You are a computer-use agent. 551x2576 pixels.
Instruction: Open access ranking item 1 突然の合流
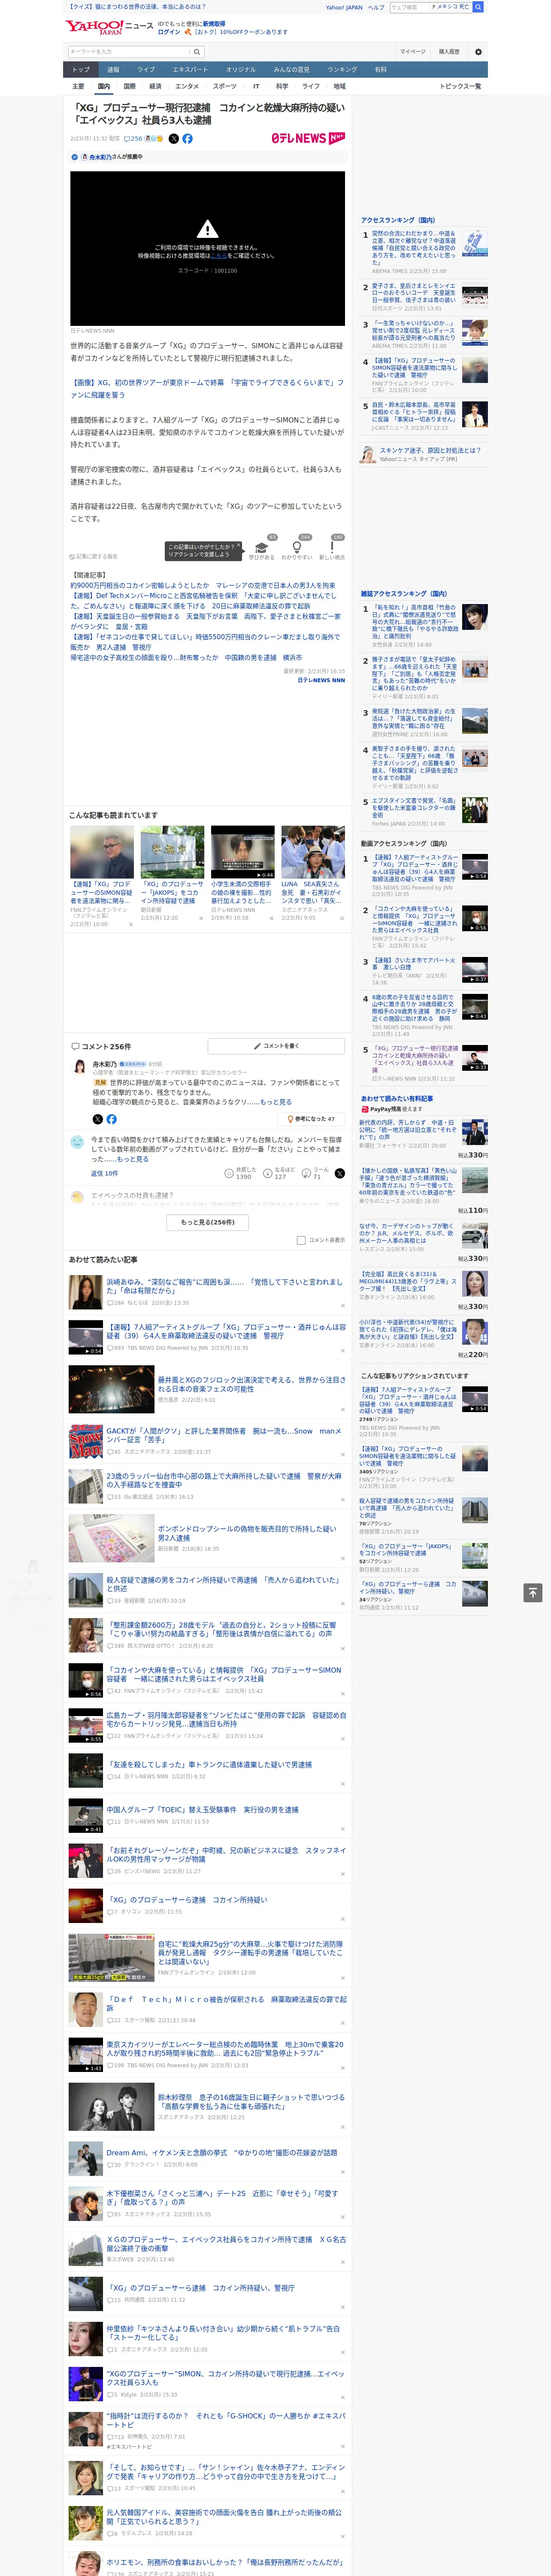pos(424,248)
